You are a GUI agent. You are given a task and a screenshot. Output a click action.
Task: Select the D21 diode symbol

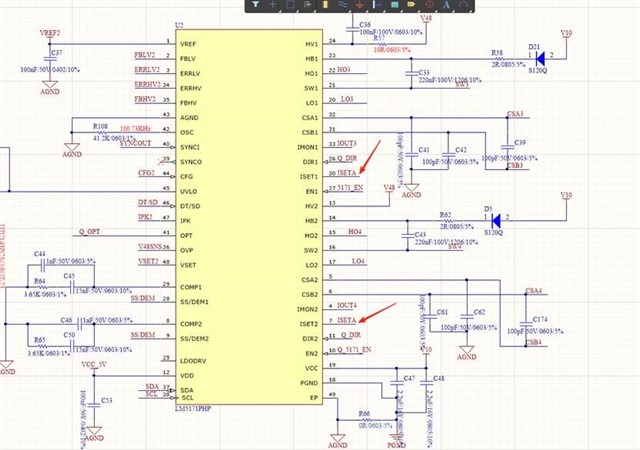click(540, 59)
